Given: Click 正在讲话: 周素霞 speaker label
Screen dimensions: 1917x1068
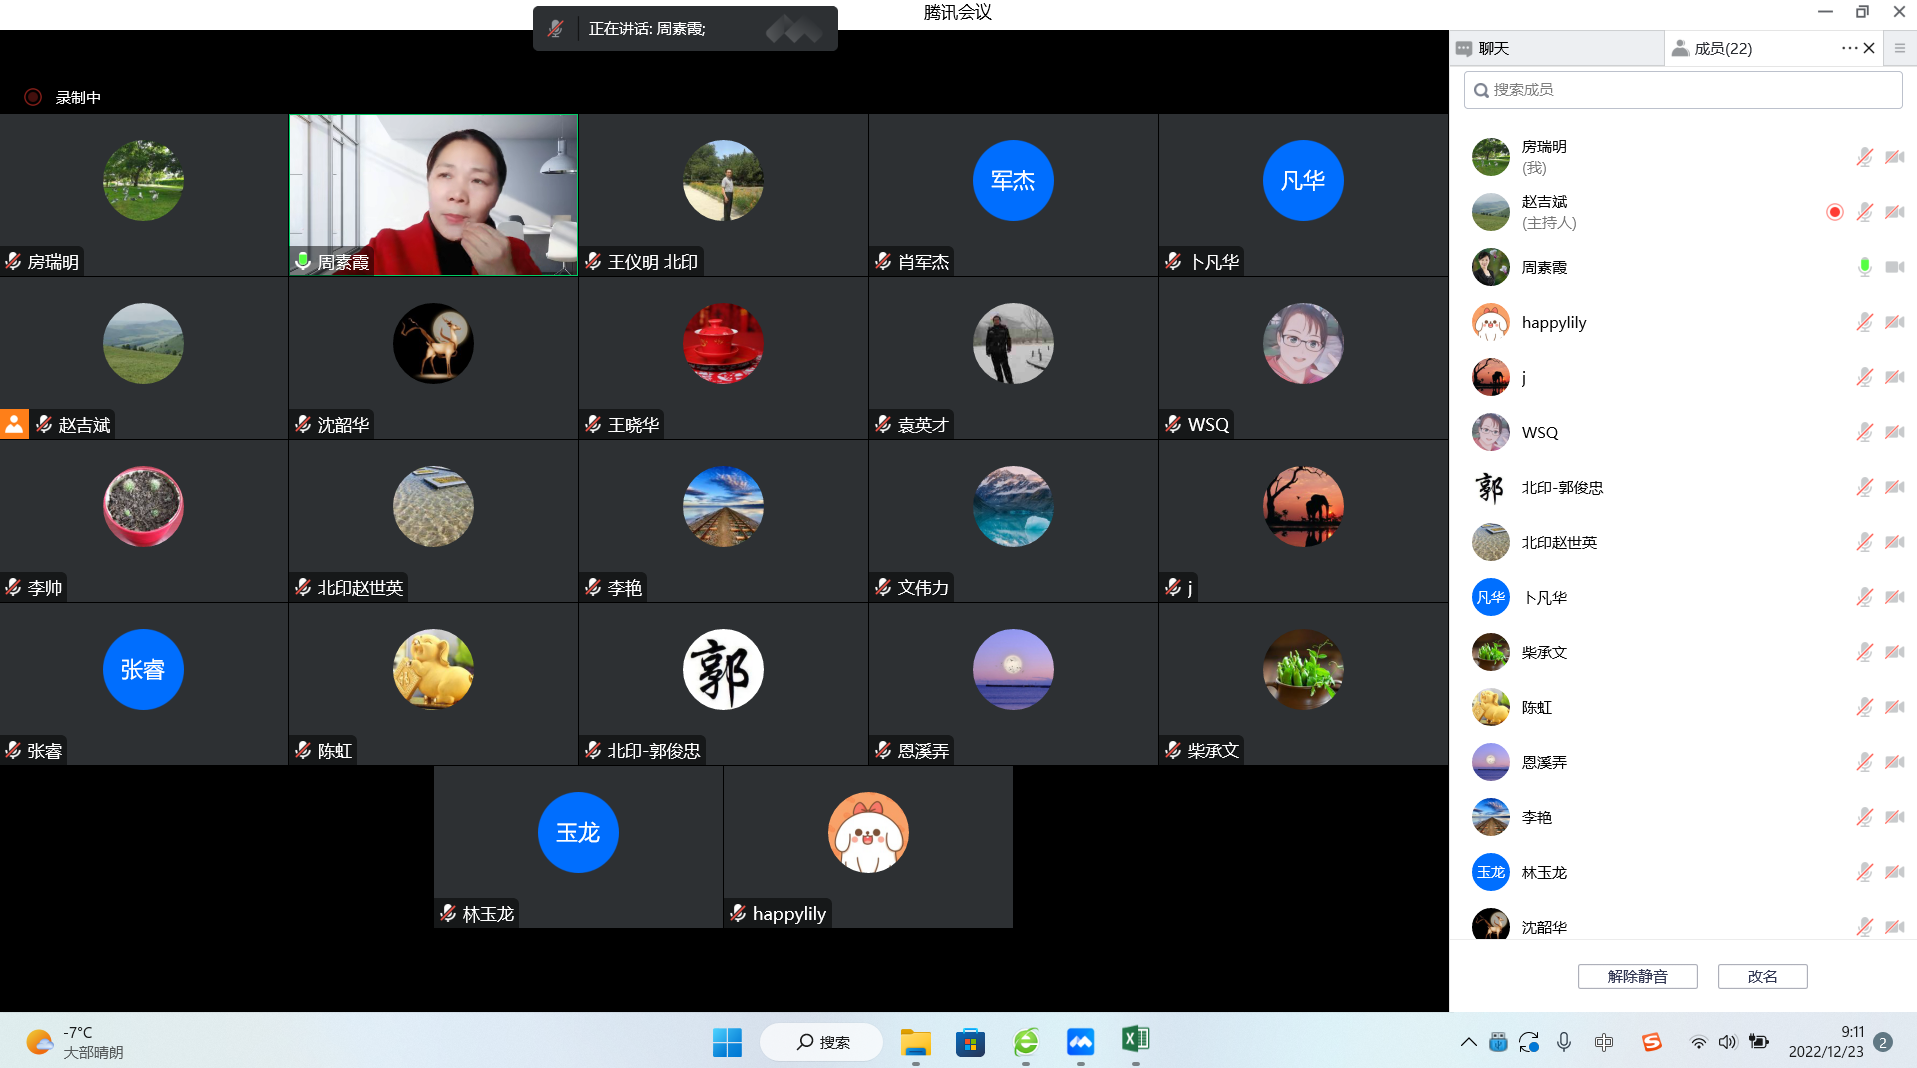Looking at the screenshot, I should (x=647, y=29).
